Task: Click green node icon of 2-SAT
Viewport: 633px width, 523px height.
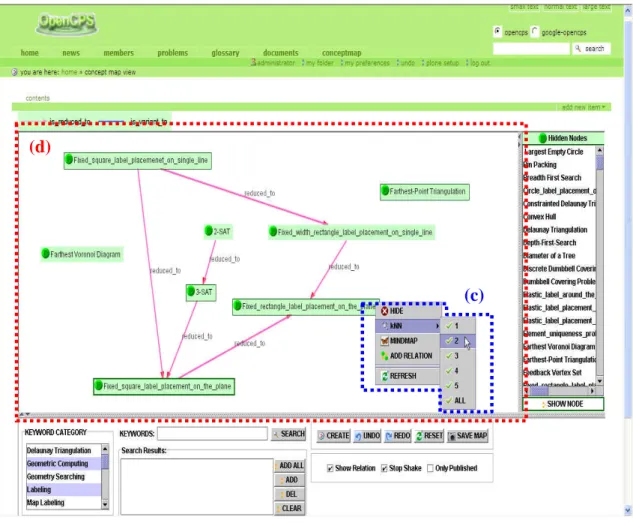Action: click(208, 231)
